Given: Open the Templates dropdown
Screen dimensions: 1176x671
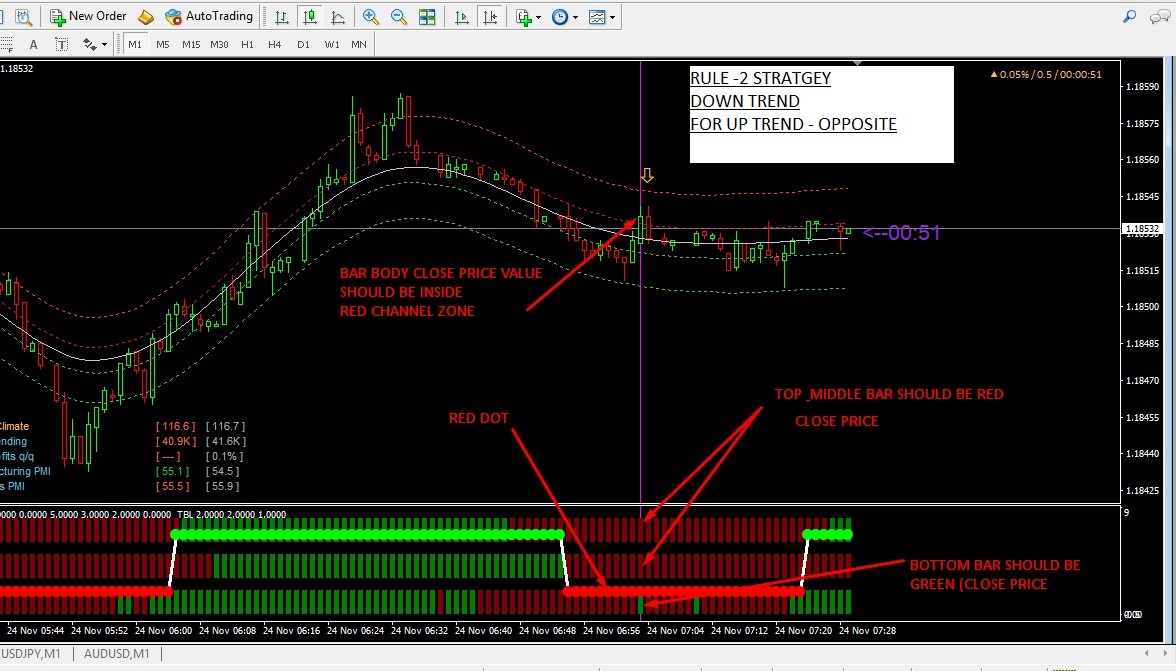Looking at the screenshot, I should coord(602,16).
